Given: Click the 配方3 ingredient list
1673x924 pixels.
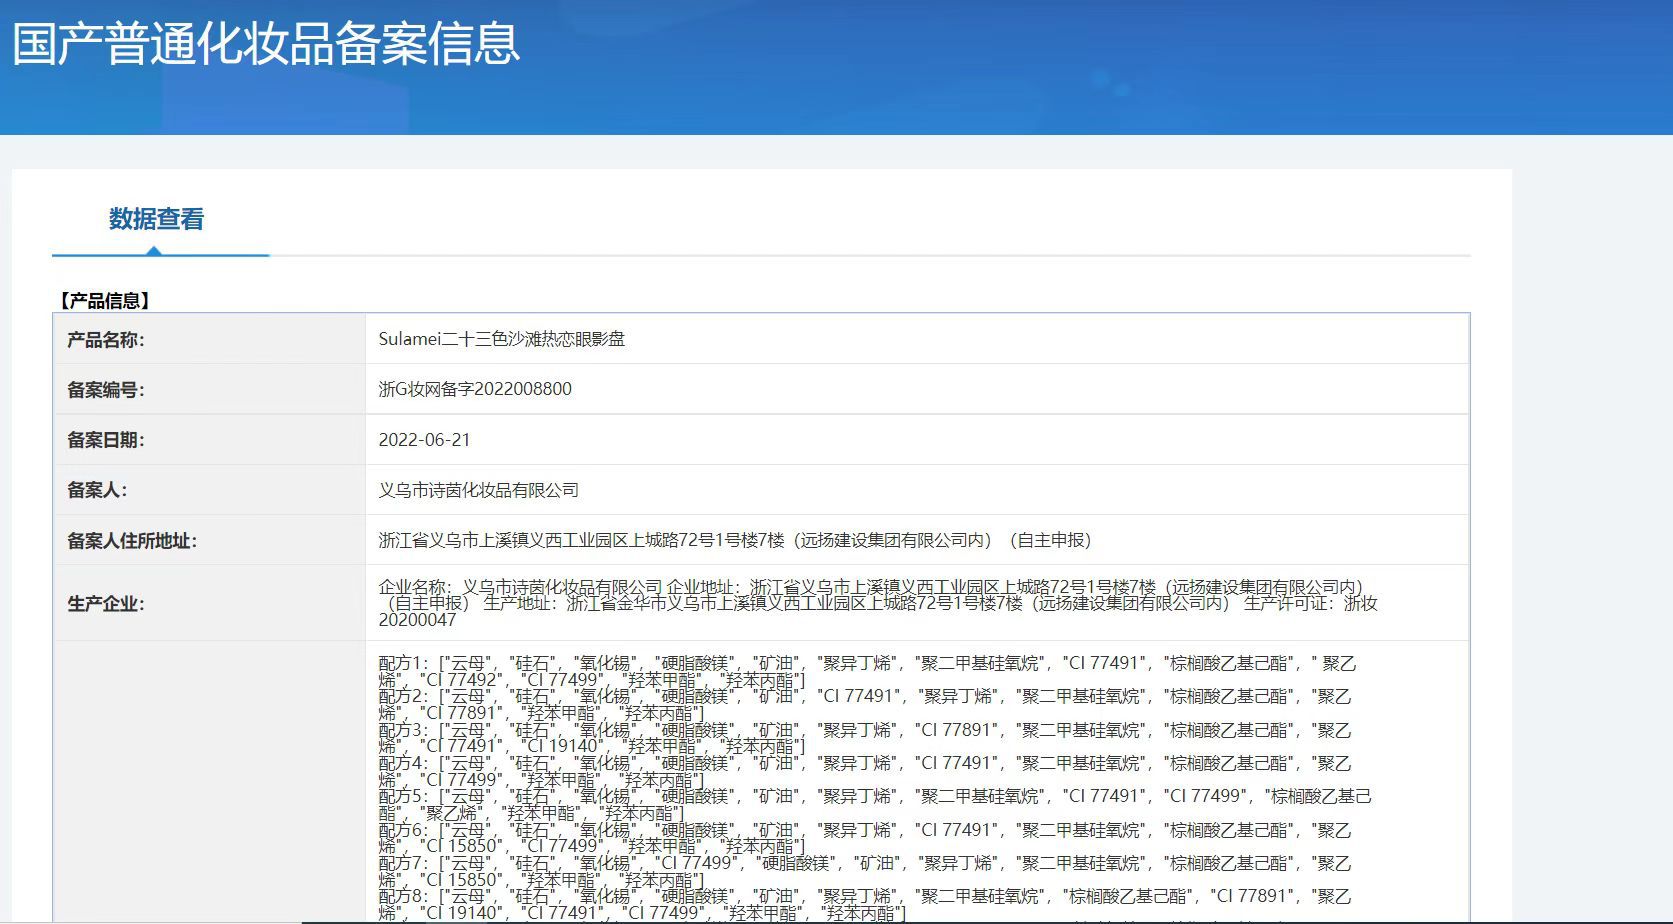Looking at the screenshot, I should coord(865,738).
